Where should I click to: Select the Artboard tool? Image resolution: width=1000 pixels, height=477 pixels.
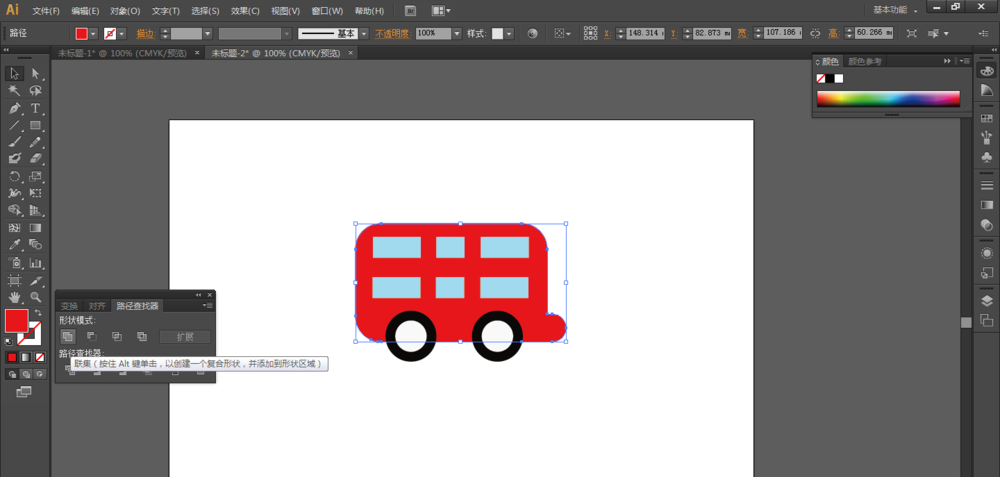click(15, 280)
